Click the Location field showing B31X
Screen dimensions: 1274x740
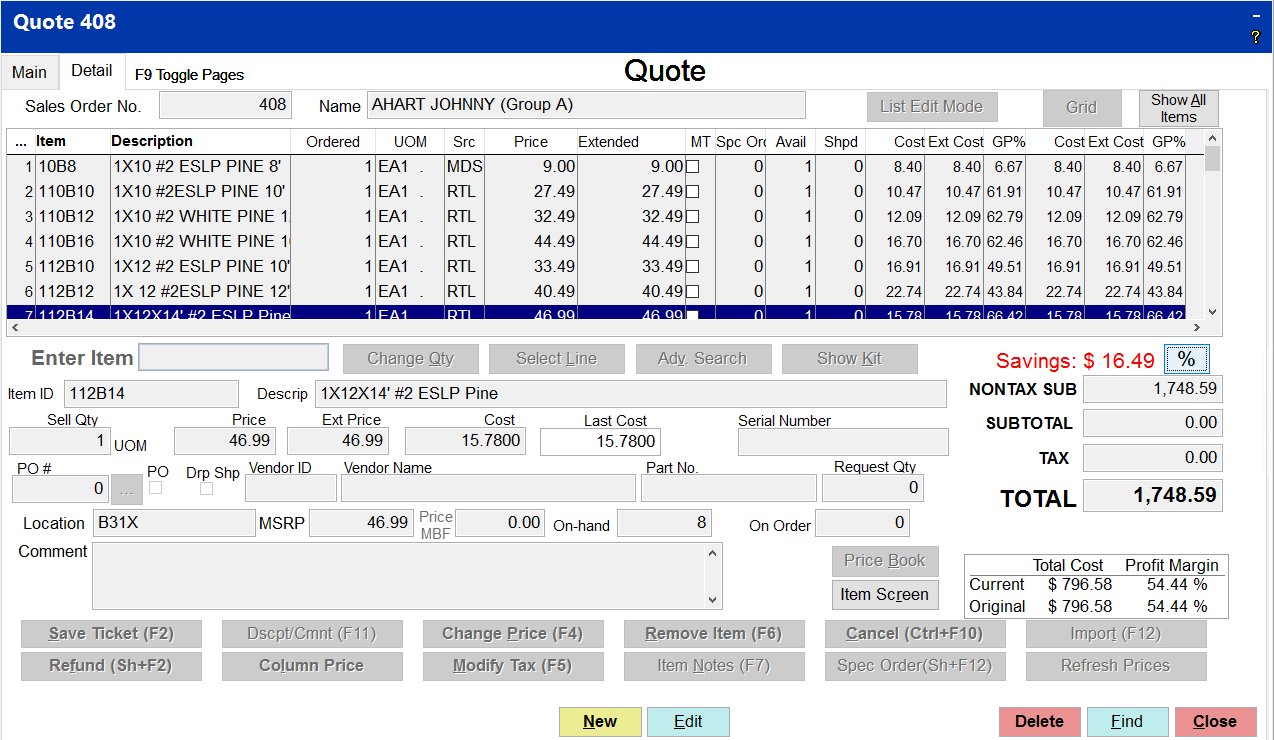(174, 523)
